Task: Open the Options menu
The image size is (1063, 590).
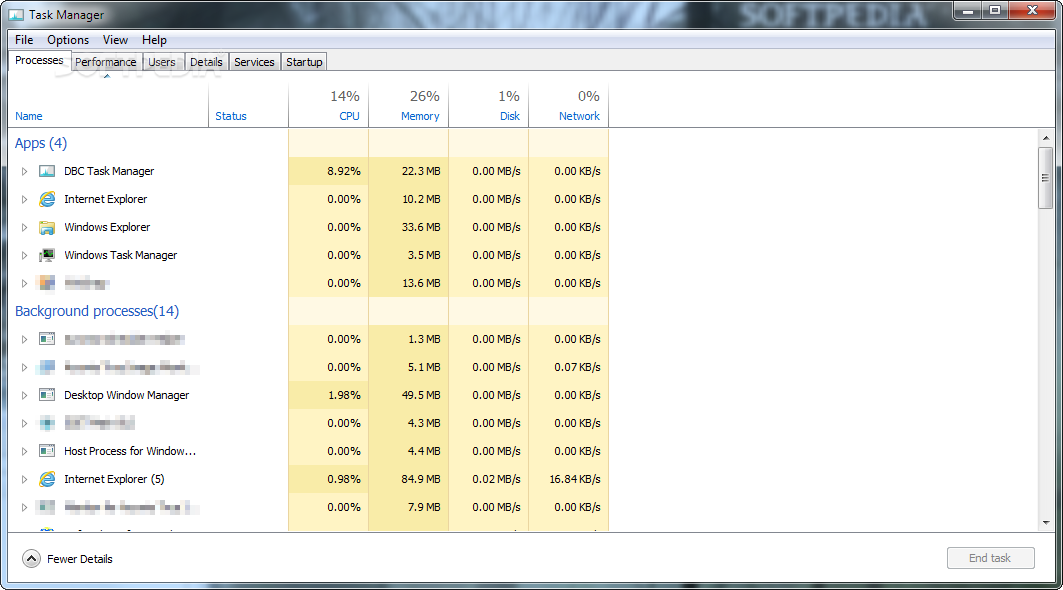Action: click(x=68, y=40)
